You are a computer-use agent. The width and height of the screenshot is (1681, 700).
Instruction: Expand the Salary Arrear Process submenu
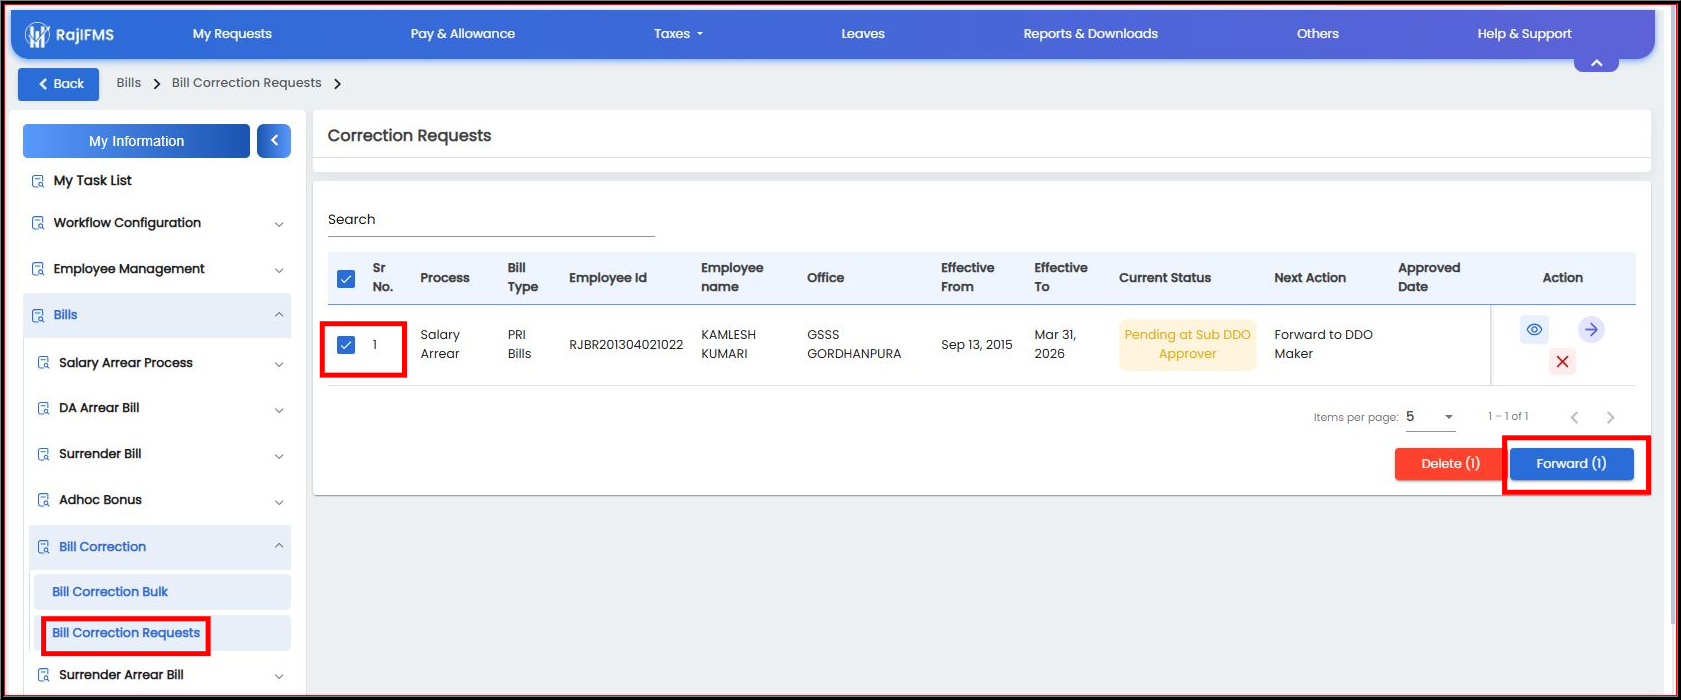coord(279,364)
